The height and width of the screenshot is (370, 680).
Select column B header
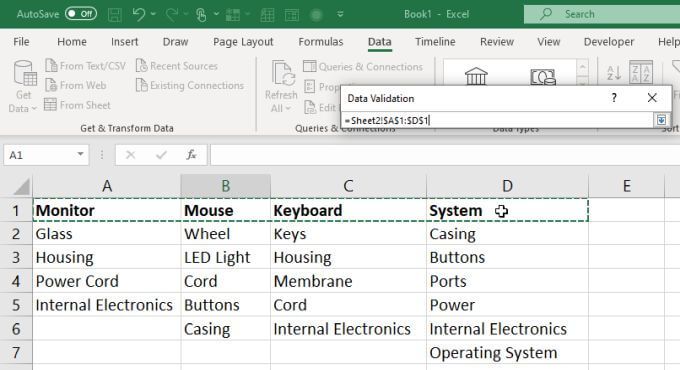pos(226,186)
